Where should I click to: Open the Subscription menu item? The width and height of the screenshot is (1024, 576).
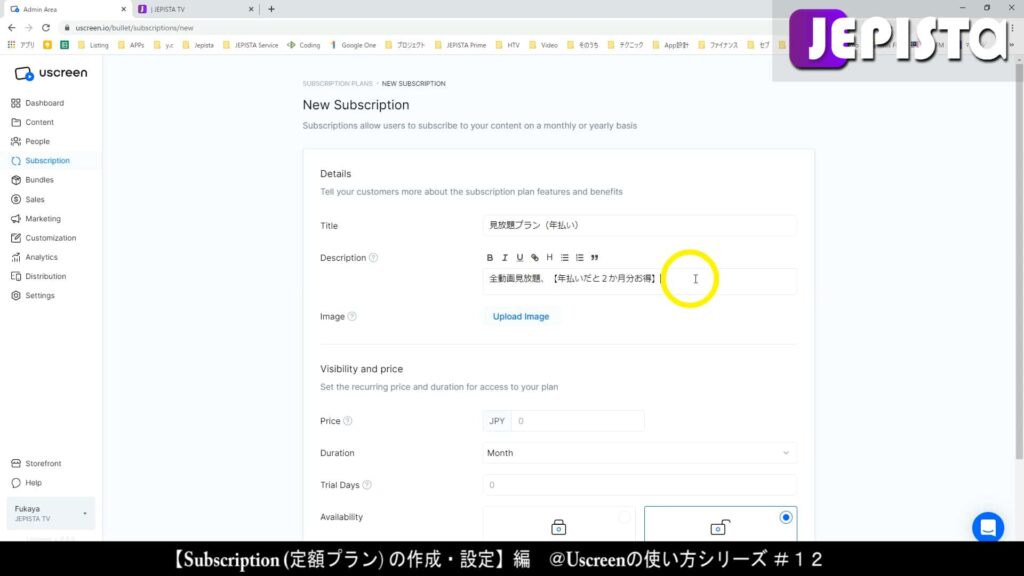(47, 161)
